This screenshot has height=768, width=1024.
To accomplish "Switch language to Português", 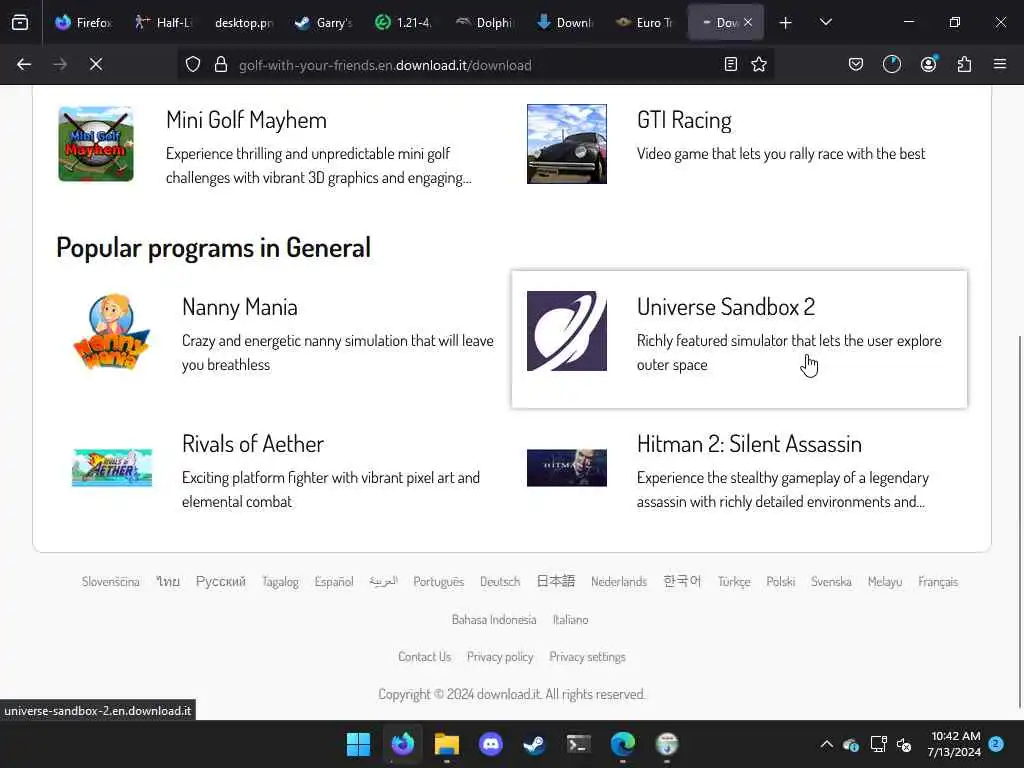I will 438,581.
